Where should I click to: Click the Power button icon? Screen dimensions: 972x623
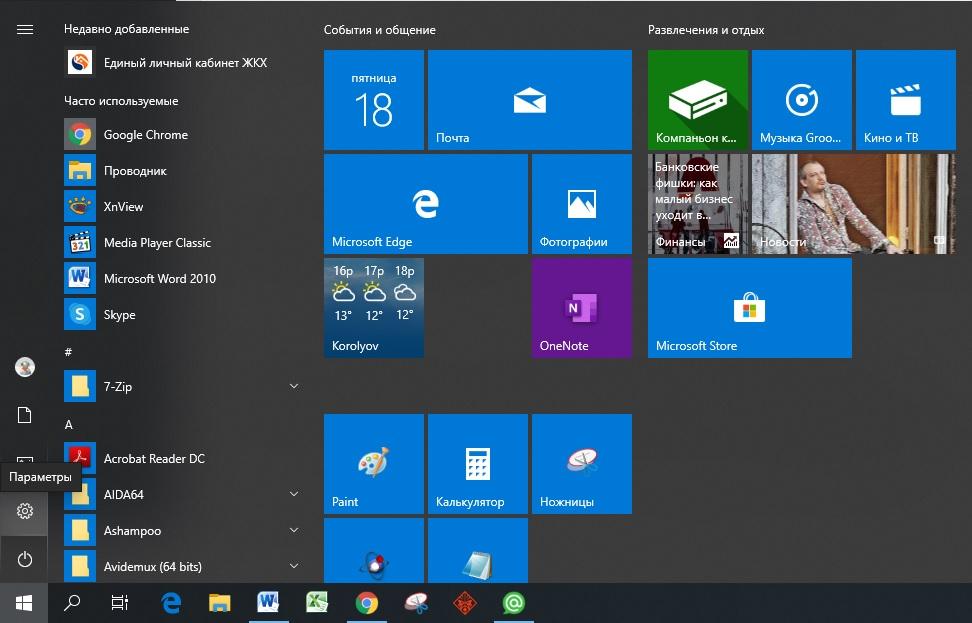pyautogui.click(x=24, y=559)
